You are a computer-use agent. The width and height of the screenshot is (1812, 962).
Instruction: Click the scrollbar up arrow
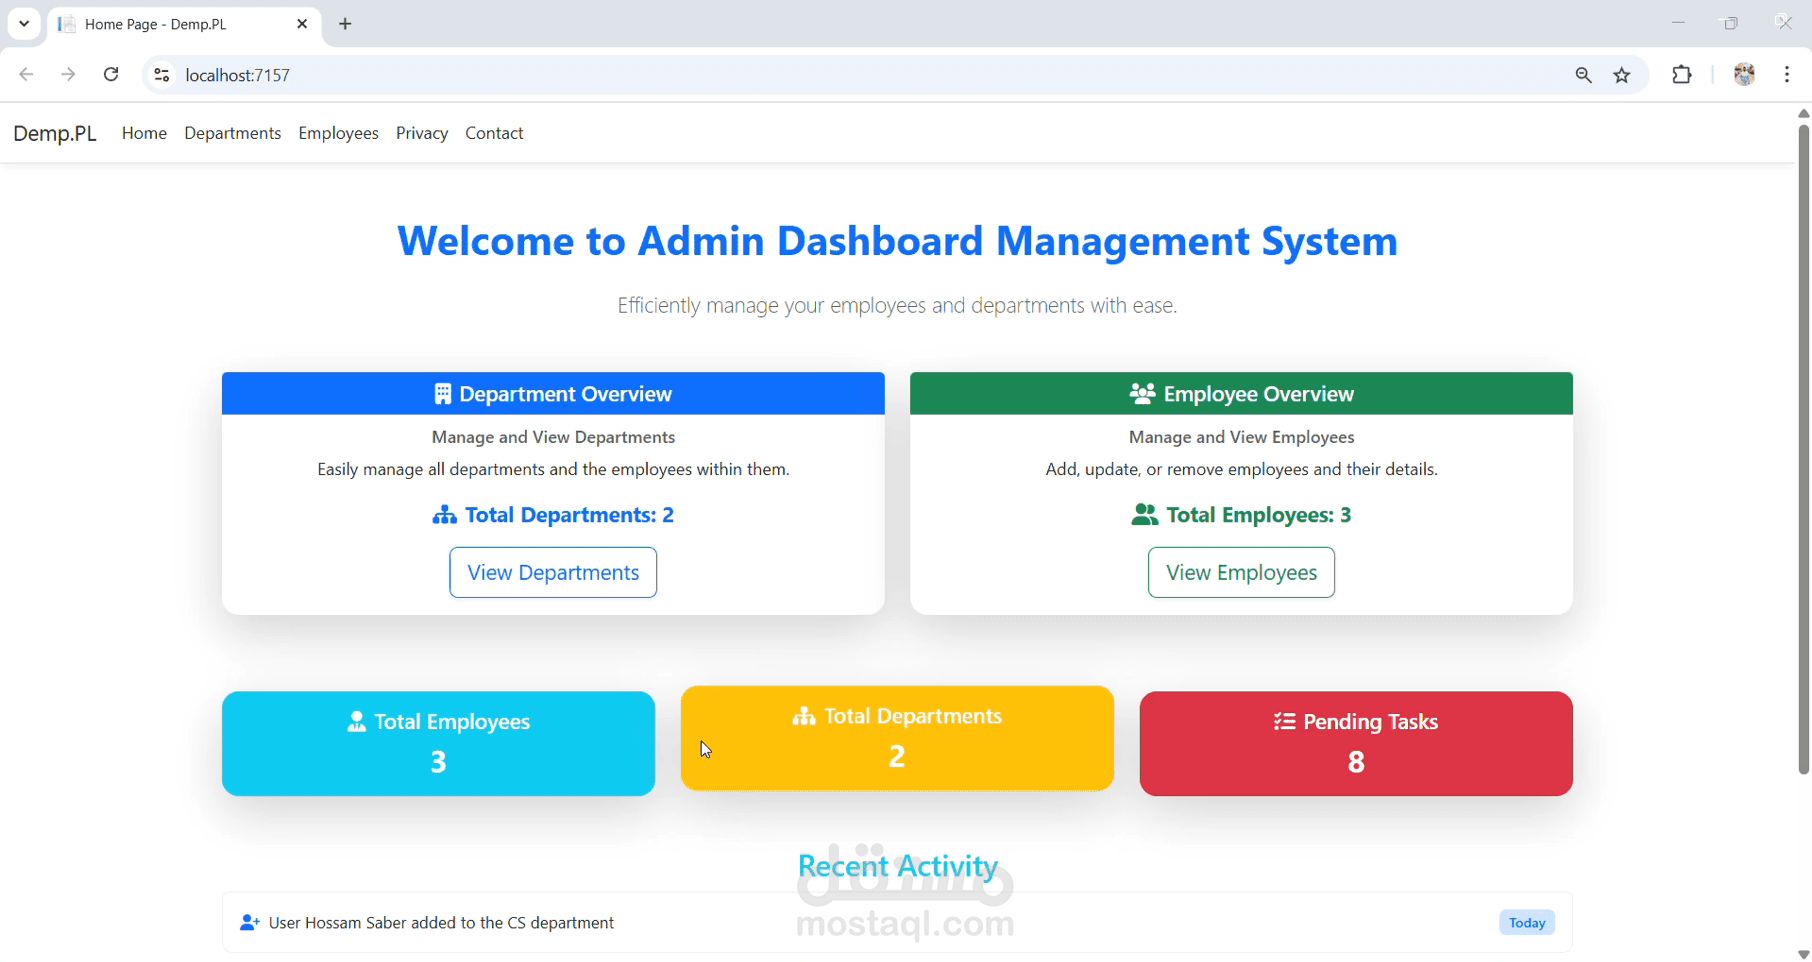[x=1803, y=113]
